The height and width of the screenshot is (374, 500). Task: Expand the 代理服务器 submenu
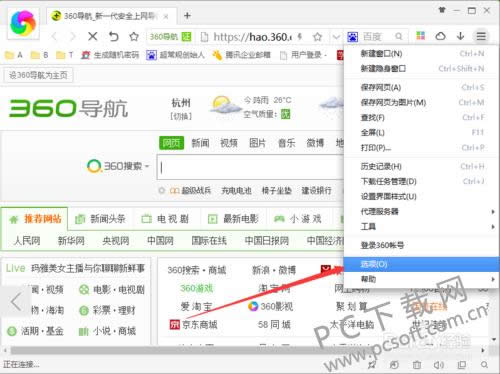[x=422, y=211]
